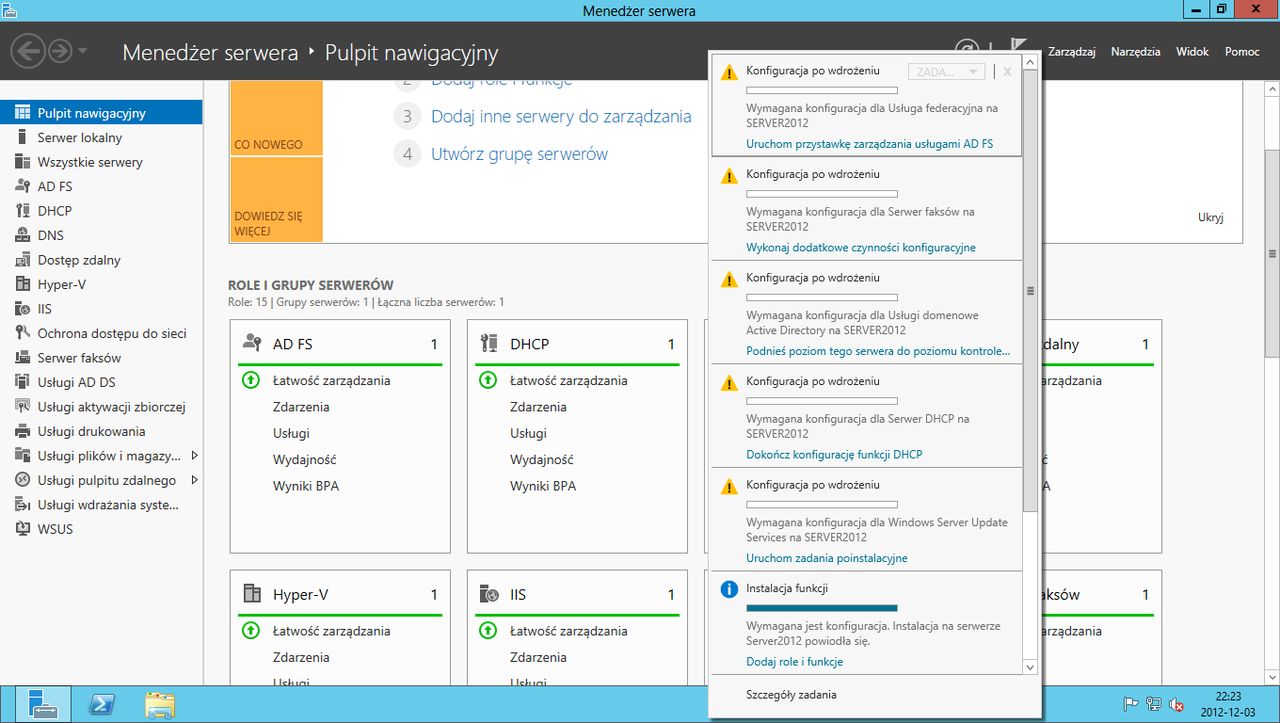Click the DHCP sidebar icon
Screen dimensions: 1280x723
(22, 211)
